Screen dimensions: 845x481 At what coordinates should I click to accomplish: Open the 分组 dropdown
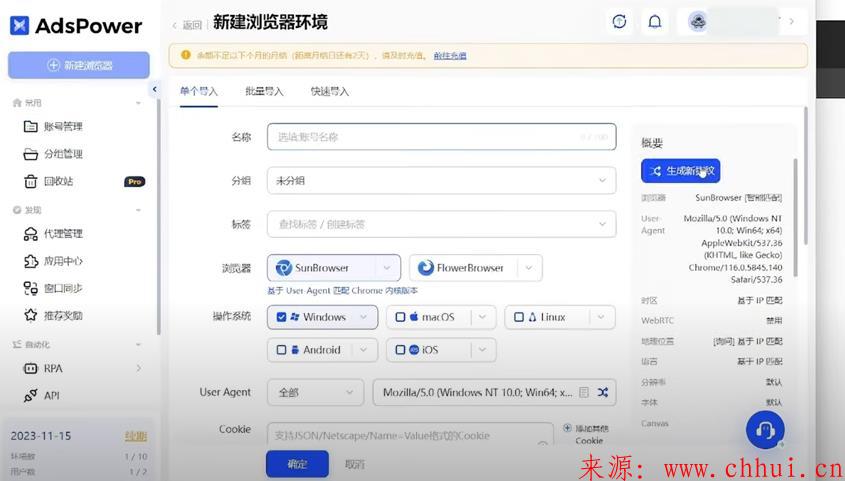tap(441, 180)
